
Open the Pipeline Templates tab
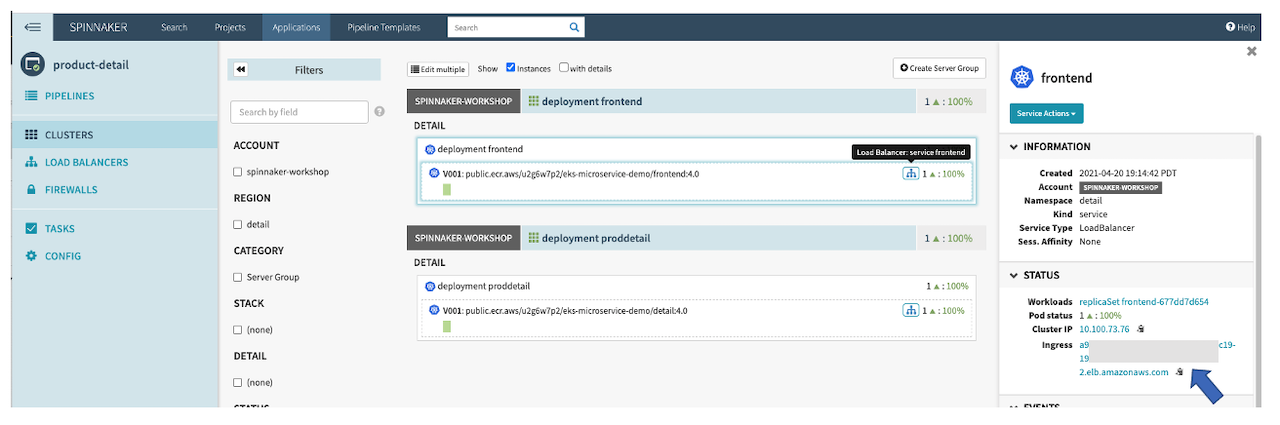(x=384, y=27)
